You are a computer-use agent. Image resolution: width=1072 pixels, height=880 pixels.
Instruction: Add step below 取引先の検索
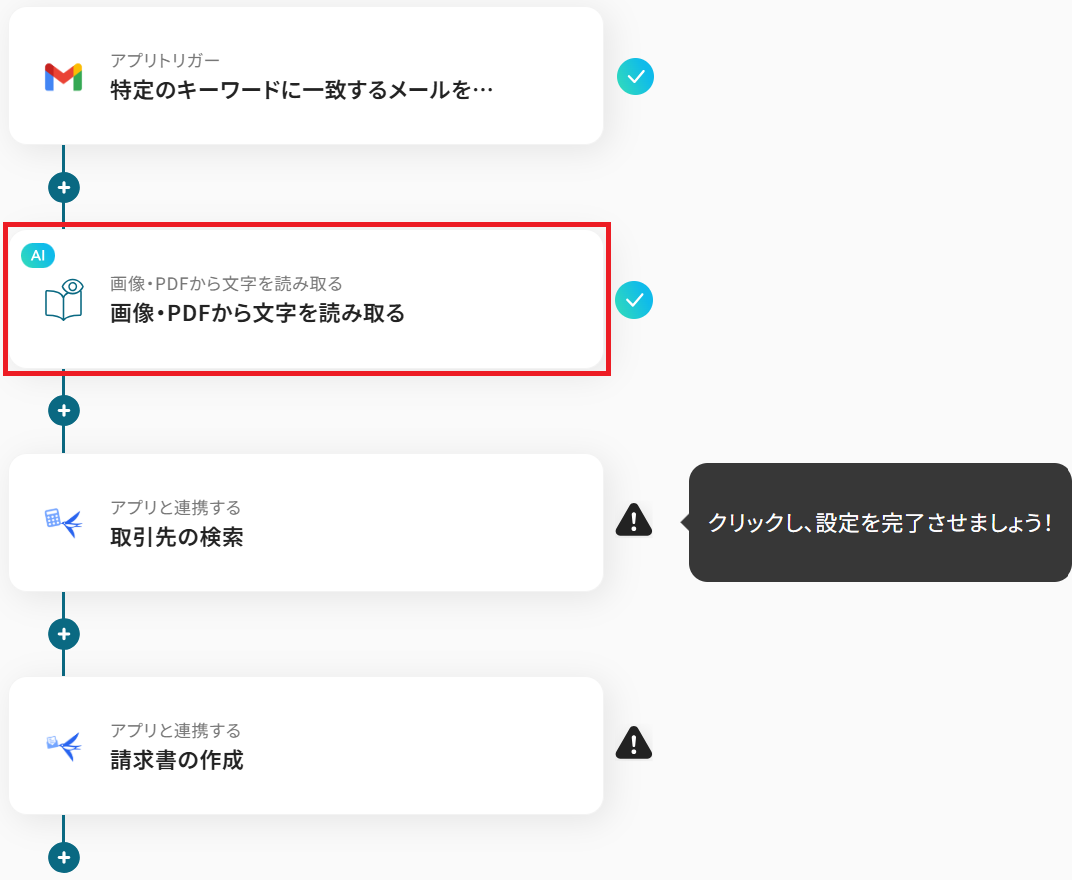(x=64, y=634)
